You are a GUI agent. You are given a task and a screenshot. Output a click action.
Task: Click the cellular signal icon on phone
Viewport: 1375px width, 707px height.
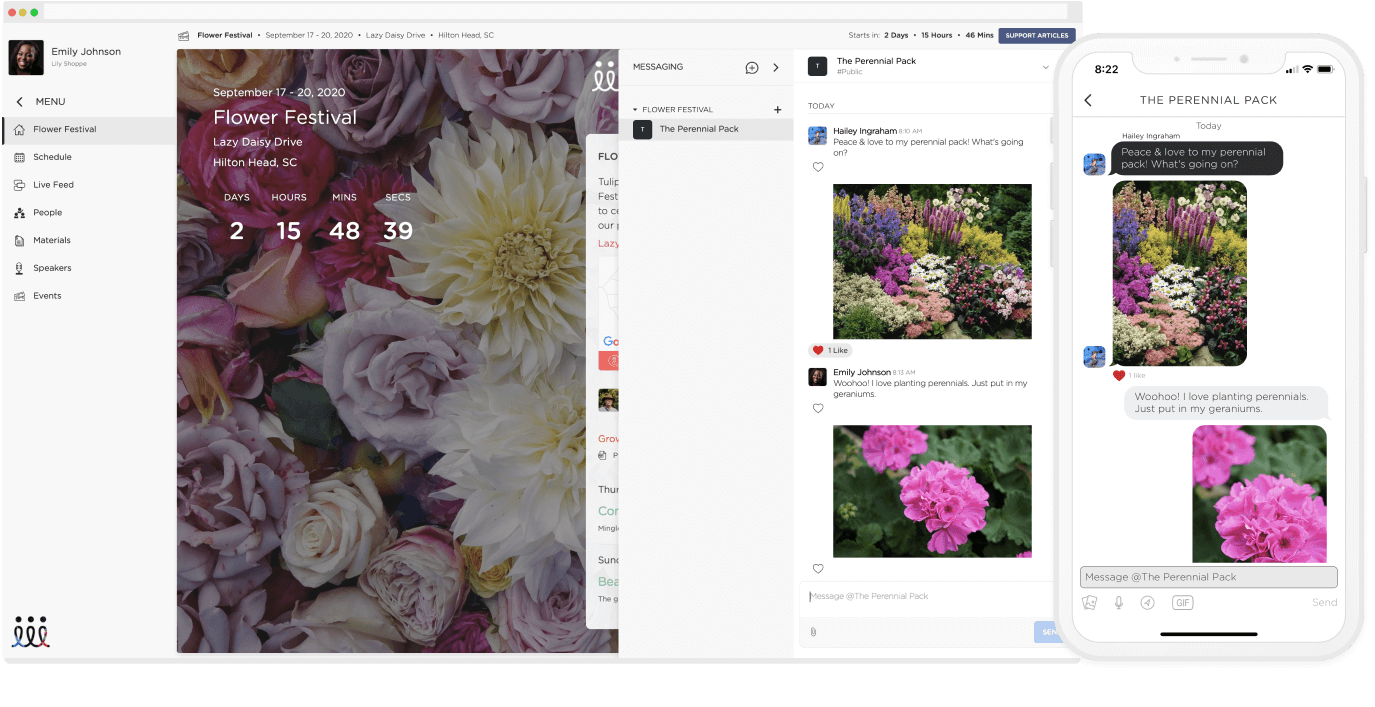(1292, 69)
